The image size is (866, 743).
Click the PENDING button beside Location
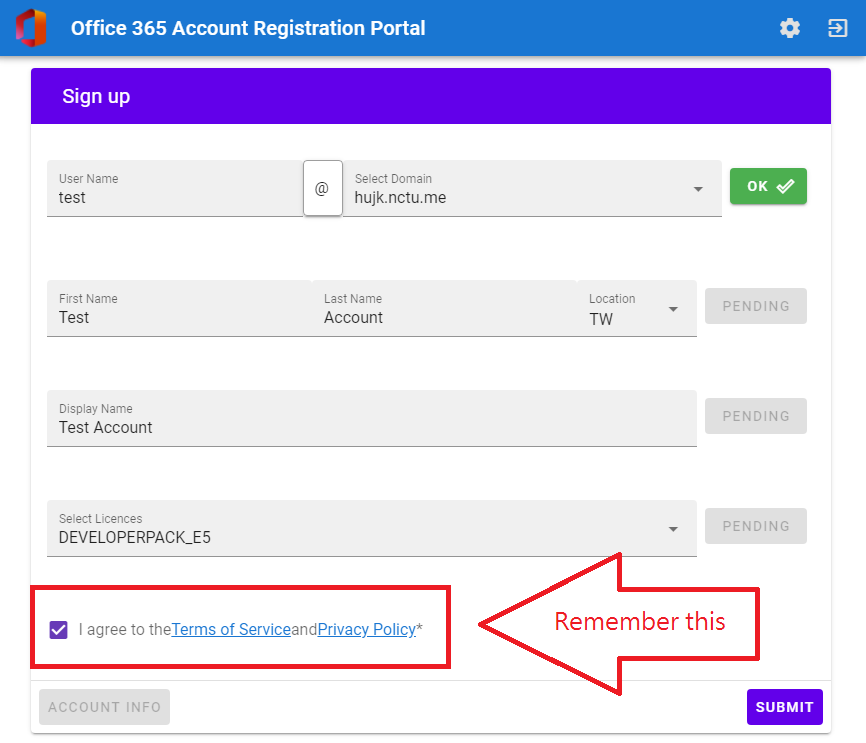(756, 306)
